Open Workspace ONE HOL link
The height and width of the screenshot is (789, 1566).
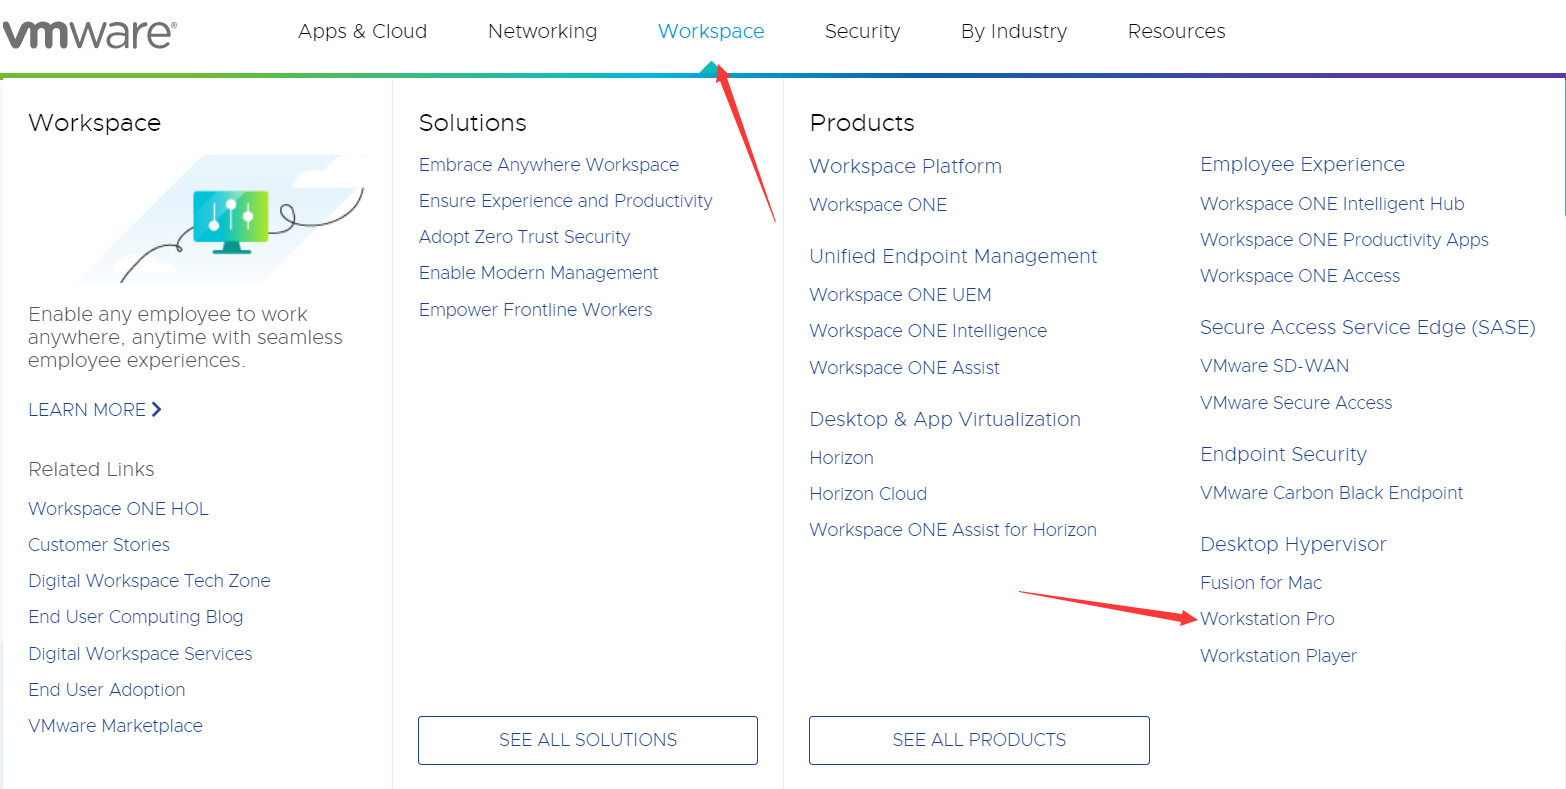118,509
